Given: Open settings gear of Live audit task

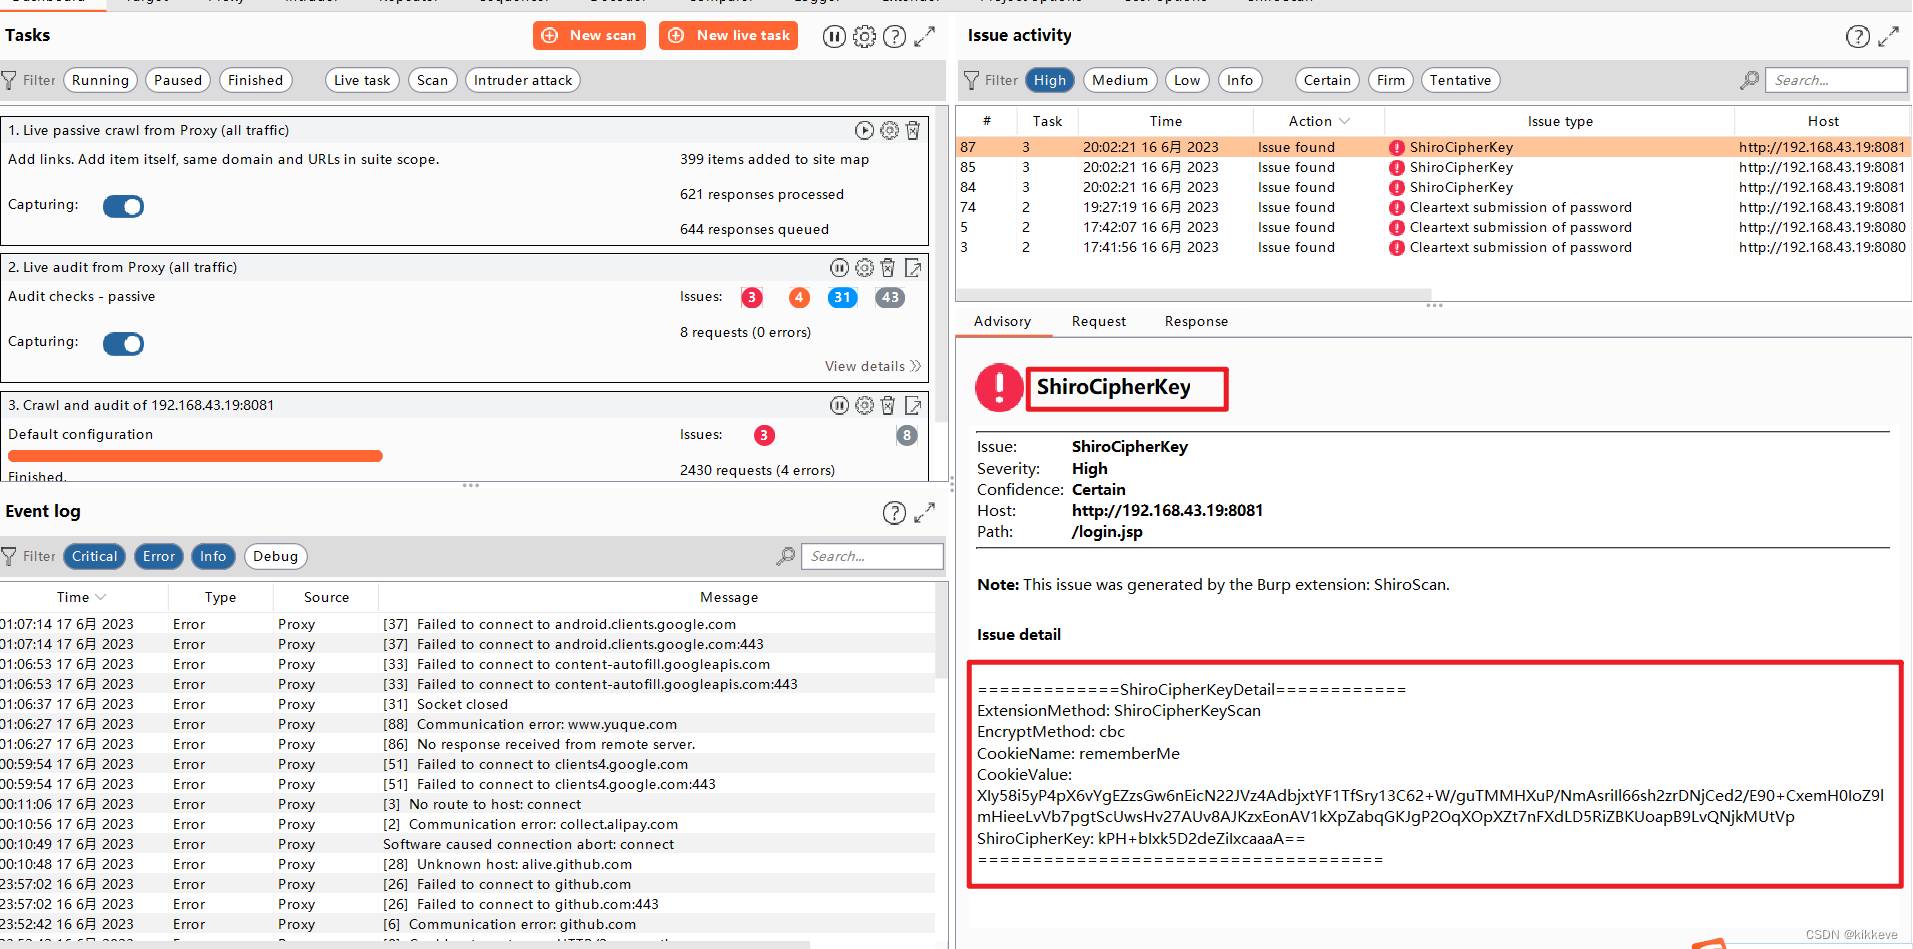Looking at the screenshot, I should point(864,267).
